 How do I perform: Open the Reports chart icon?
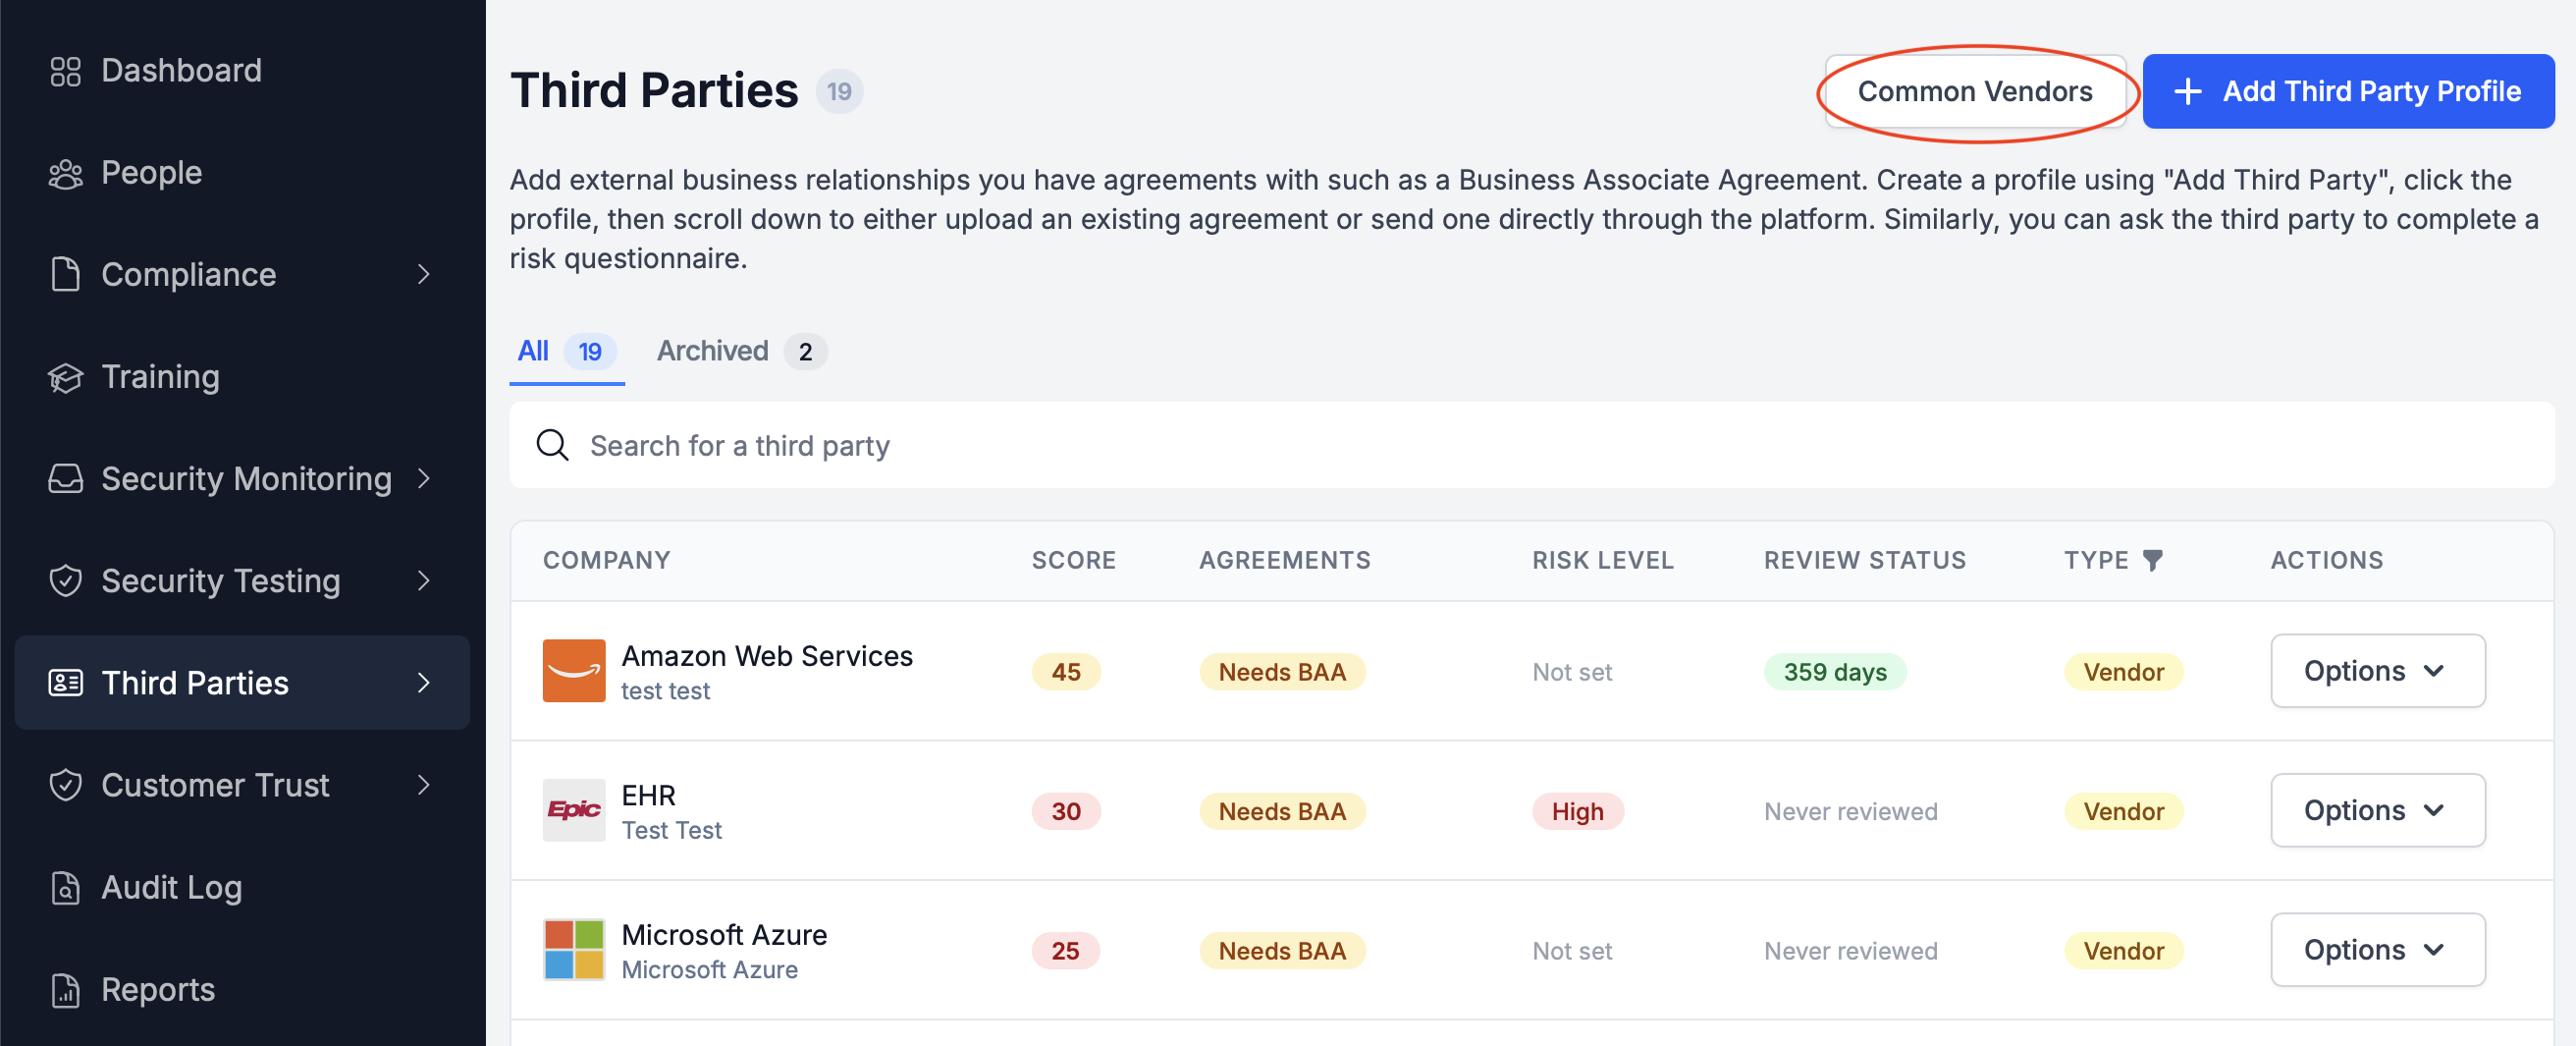[65, 989]
